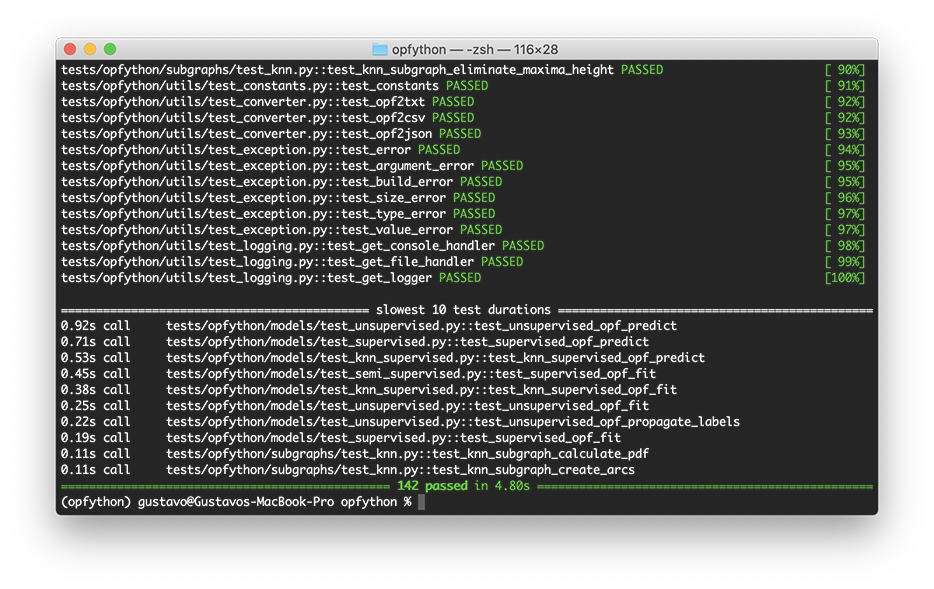
Task: Click the test_constants PASSED line
Action: [x=275, y=86]
